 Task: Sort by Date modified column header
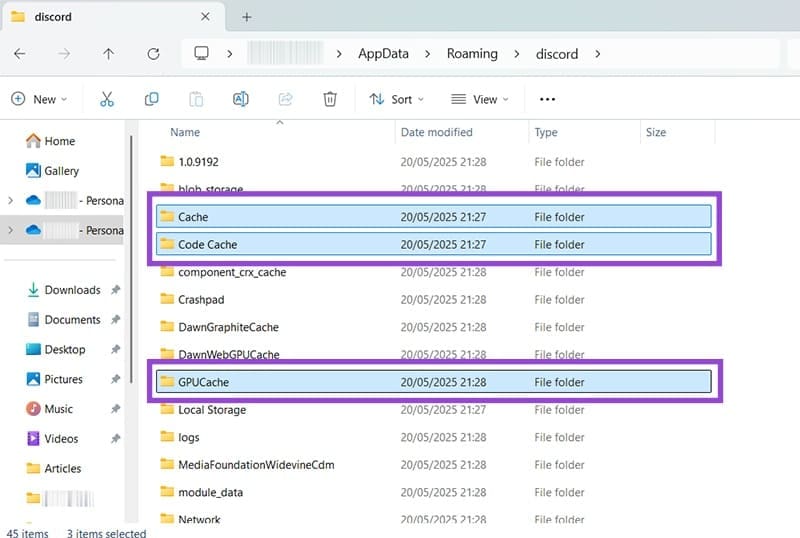436,132
